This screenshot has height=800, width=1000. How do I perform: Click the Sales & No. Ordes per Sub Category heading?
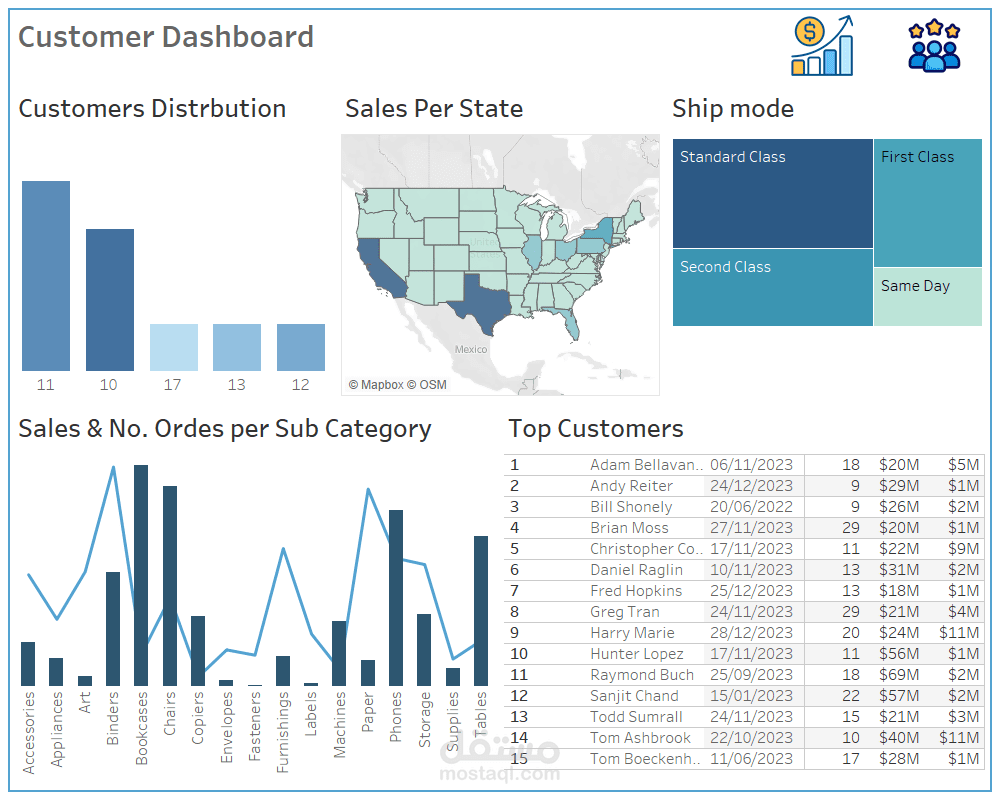point(224,429)
